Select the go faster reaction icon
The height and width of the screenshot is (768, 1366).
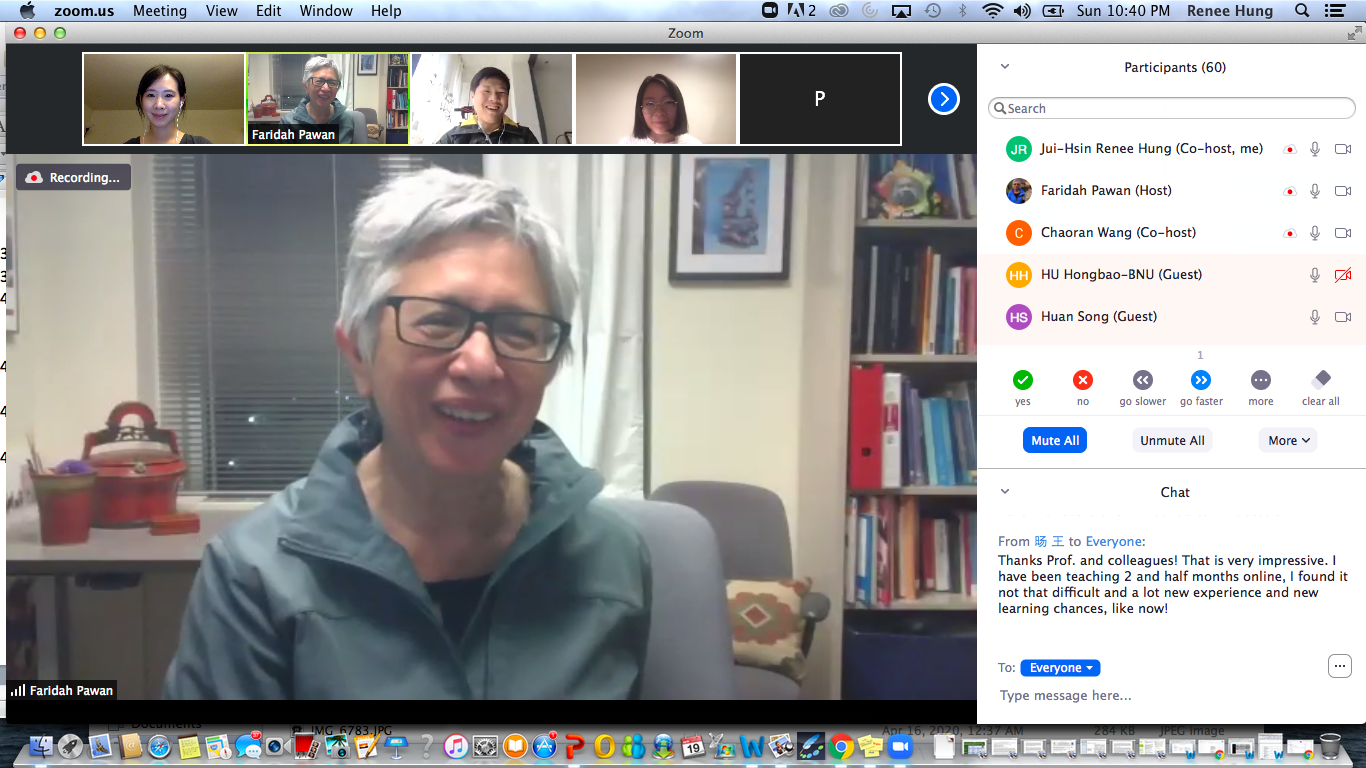(1201, 380)
